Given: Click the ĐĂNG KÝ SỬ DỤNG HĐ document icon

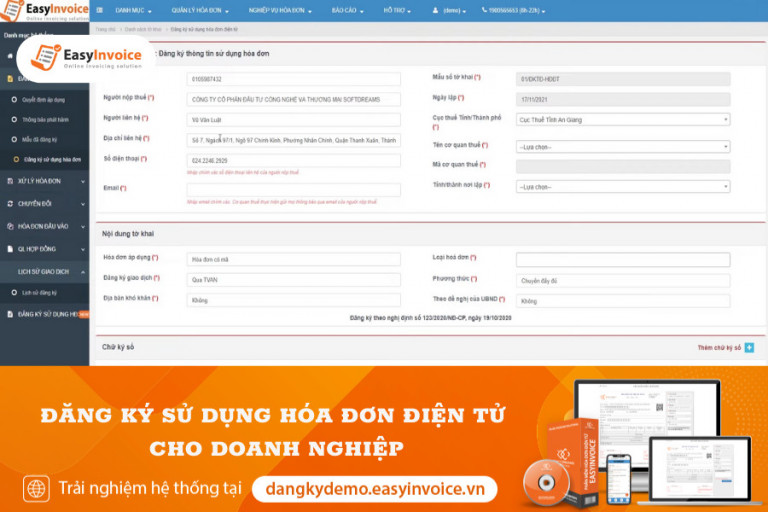Looking at the screenshot, I should tap(10, 314).
